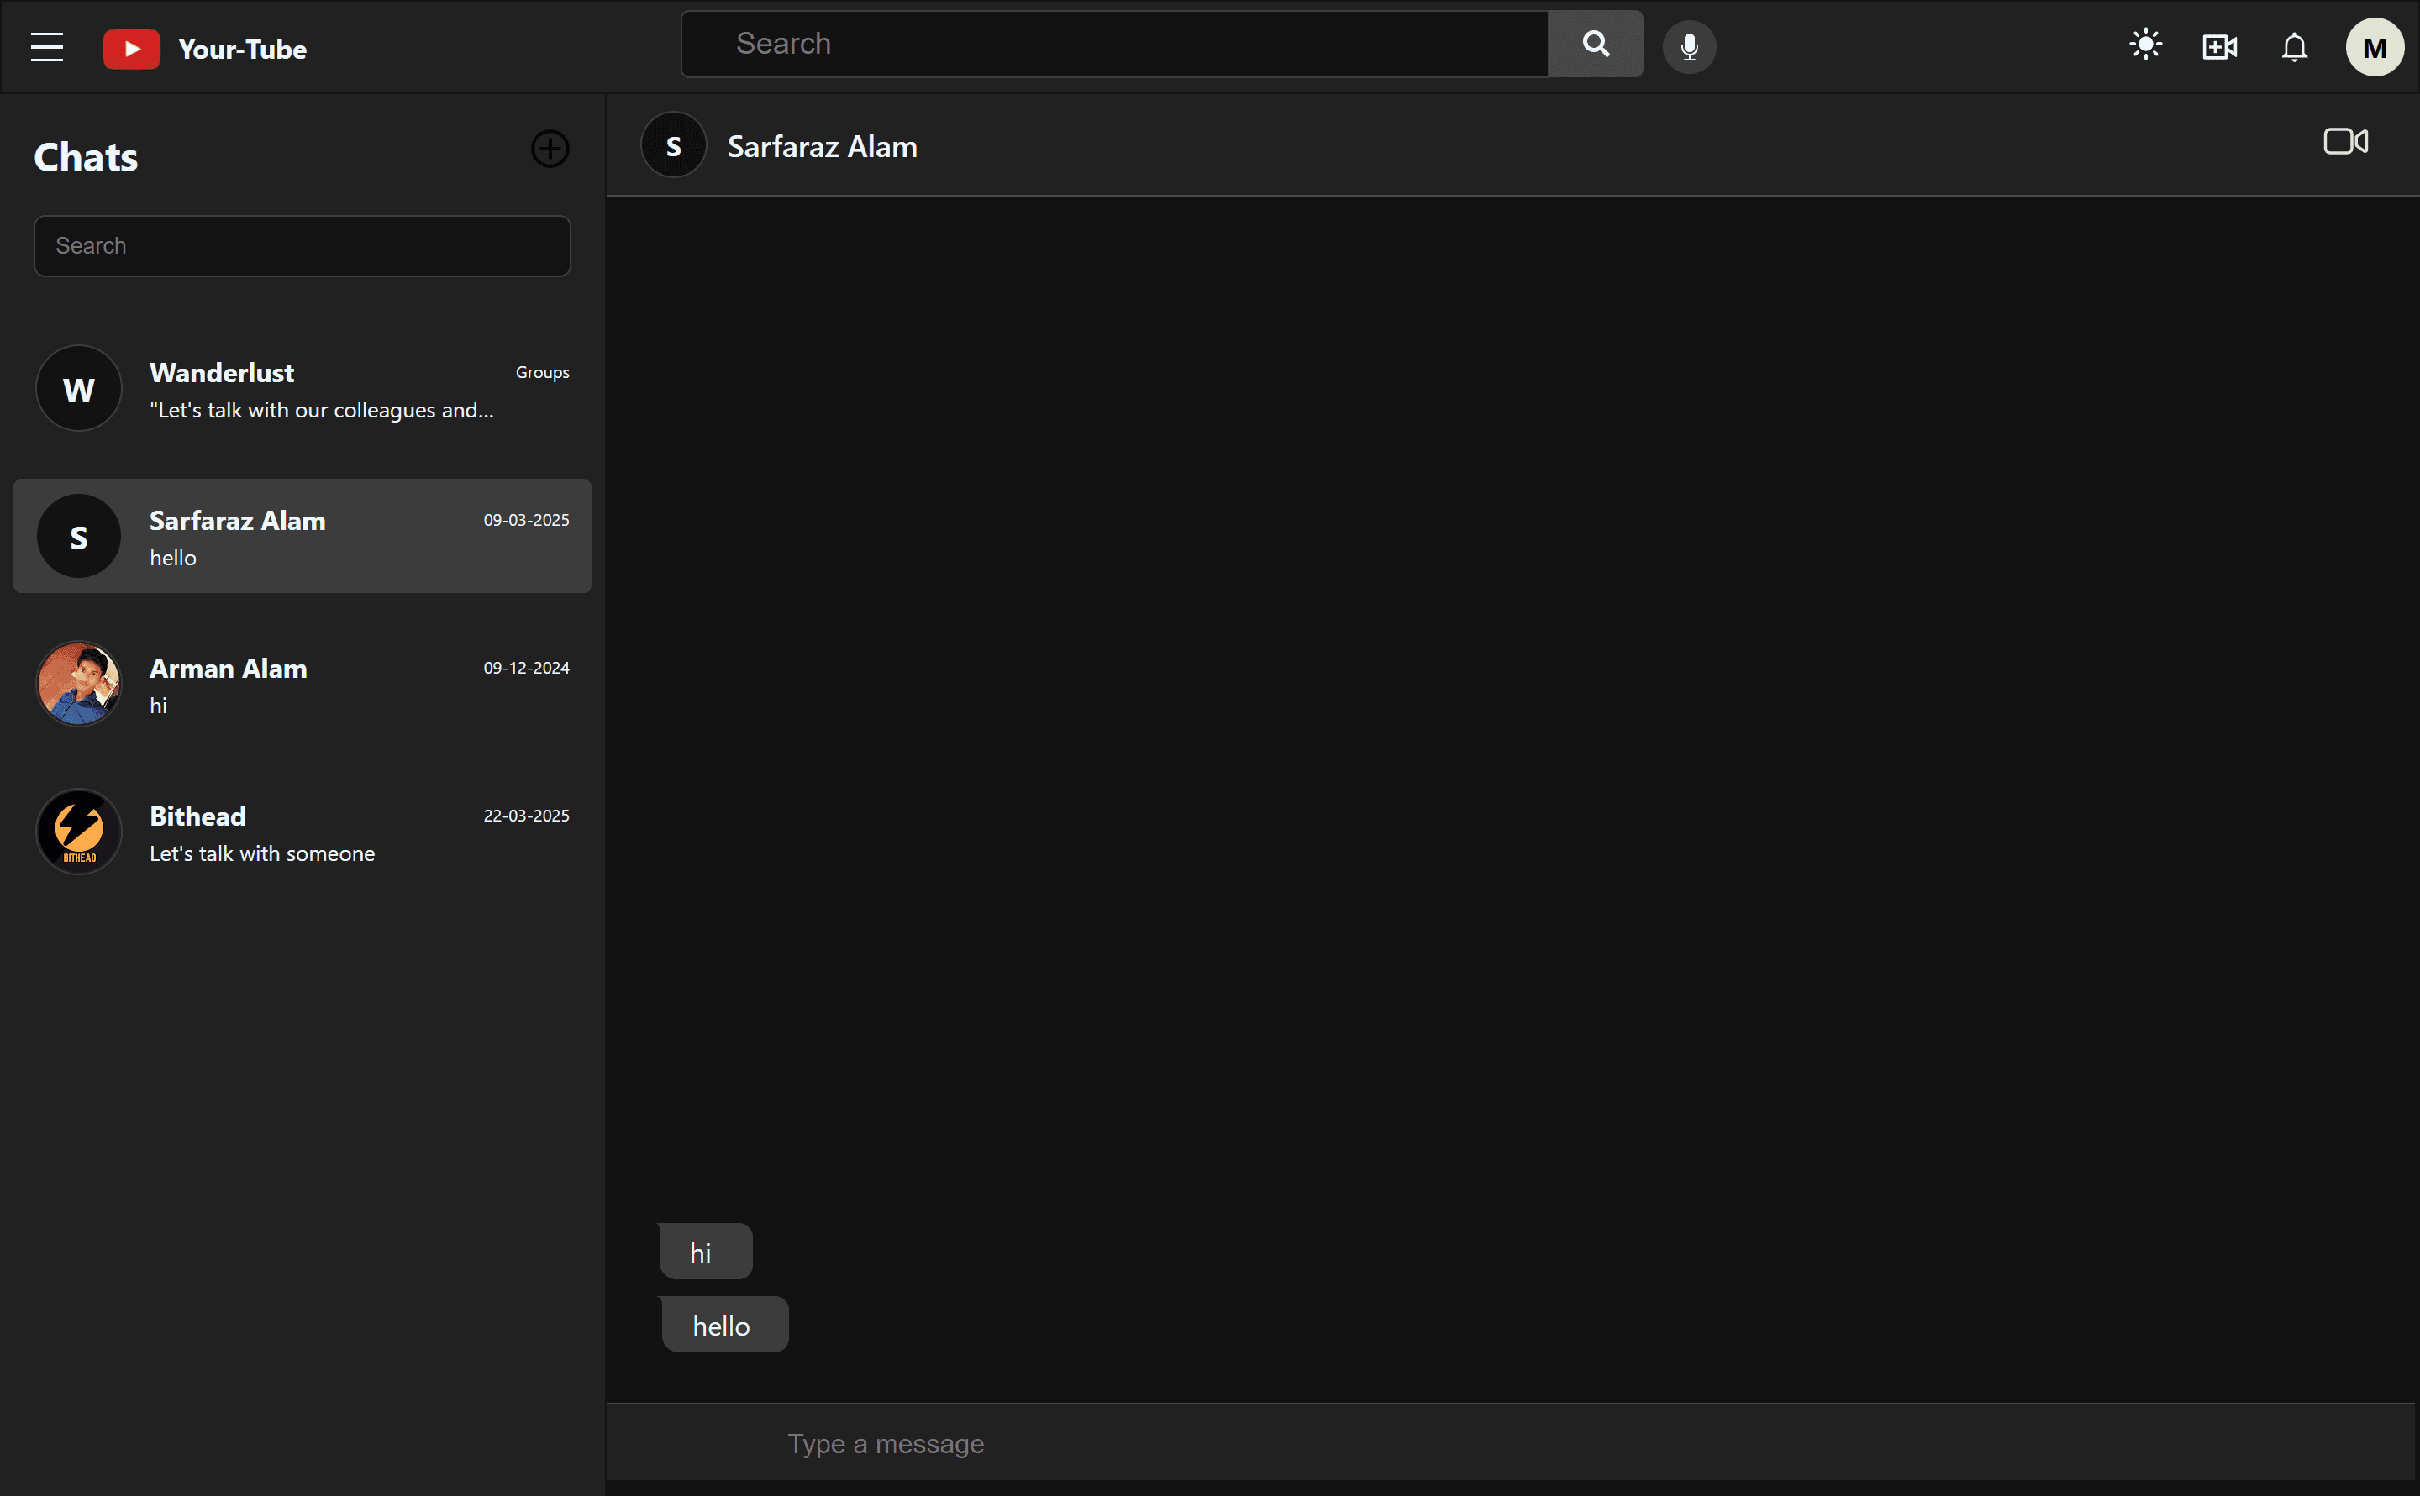Viewport: 2420px width, 1512px height.
Task: Open the Wanderlust group chat
Action: point(302,388)
